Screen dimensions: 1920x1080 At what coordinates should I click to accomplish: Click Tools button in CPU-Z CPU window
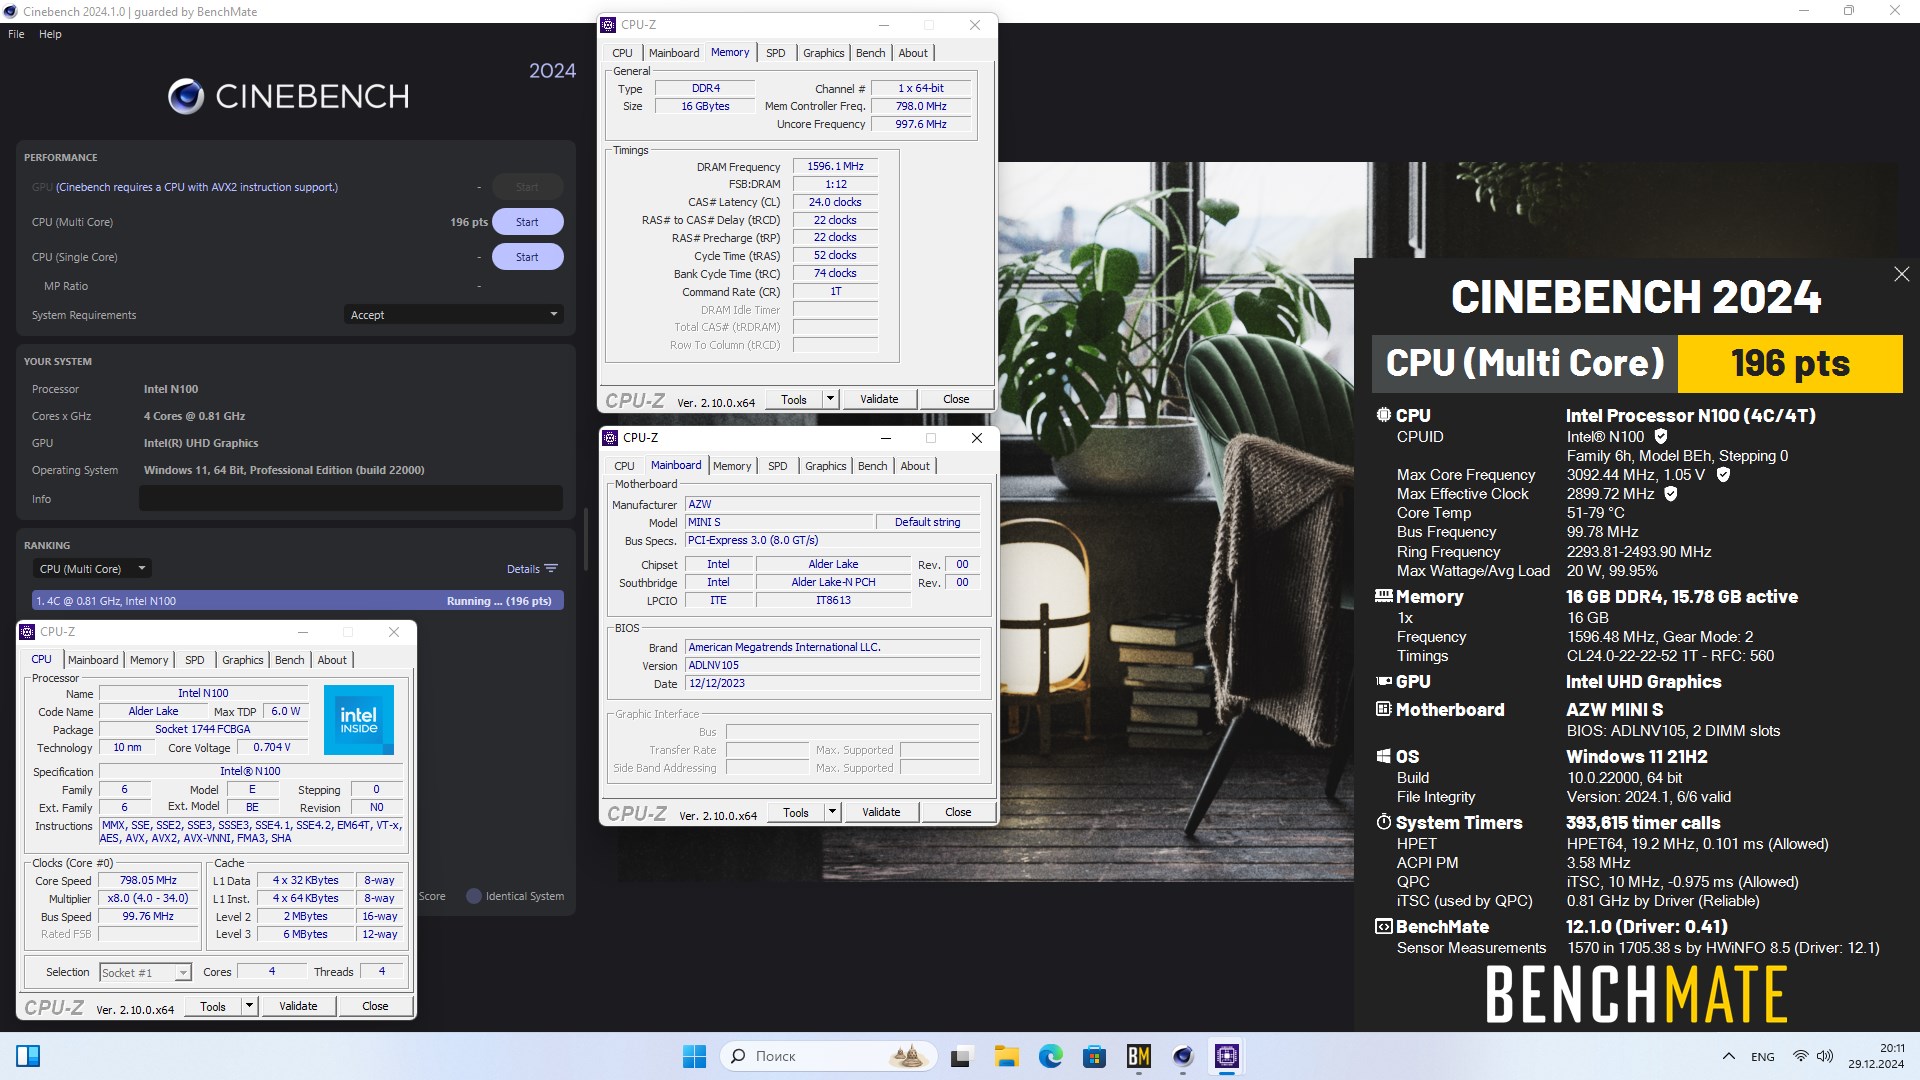click(213, 1006)
